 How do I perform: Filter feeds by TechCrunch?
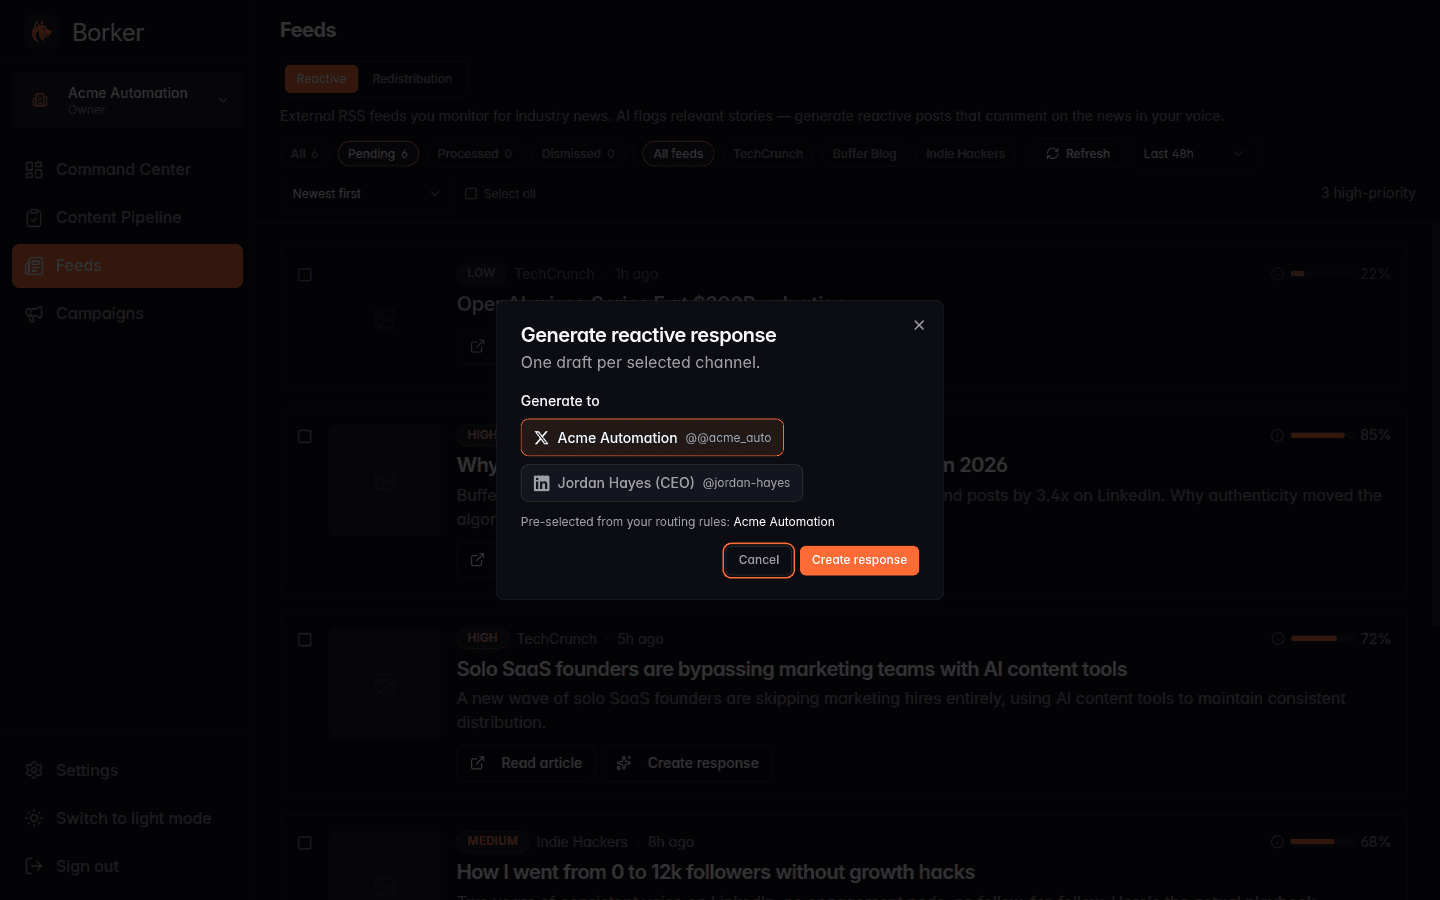[768, 154]
